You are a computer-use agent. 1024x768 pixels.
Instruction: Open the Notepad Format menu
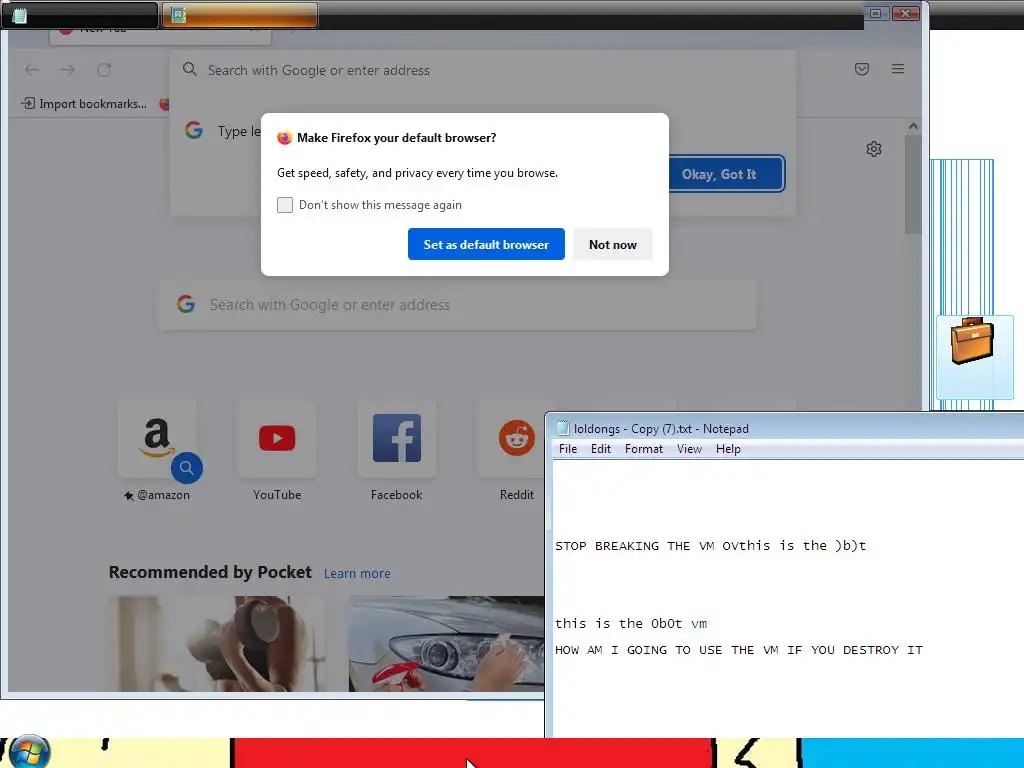pyautogui.click(x=644, y=449)
